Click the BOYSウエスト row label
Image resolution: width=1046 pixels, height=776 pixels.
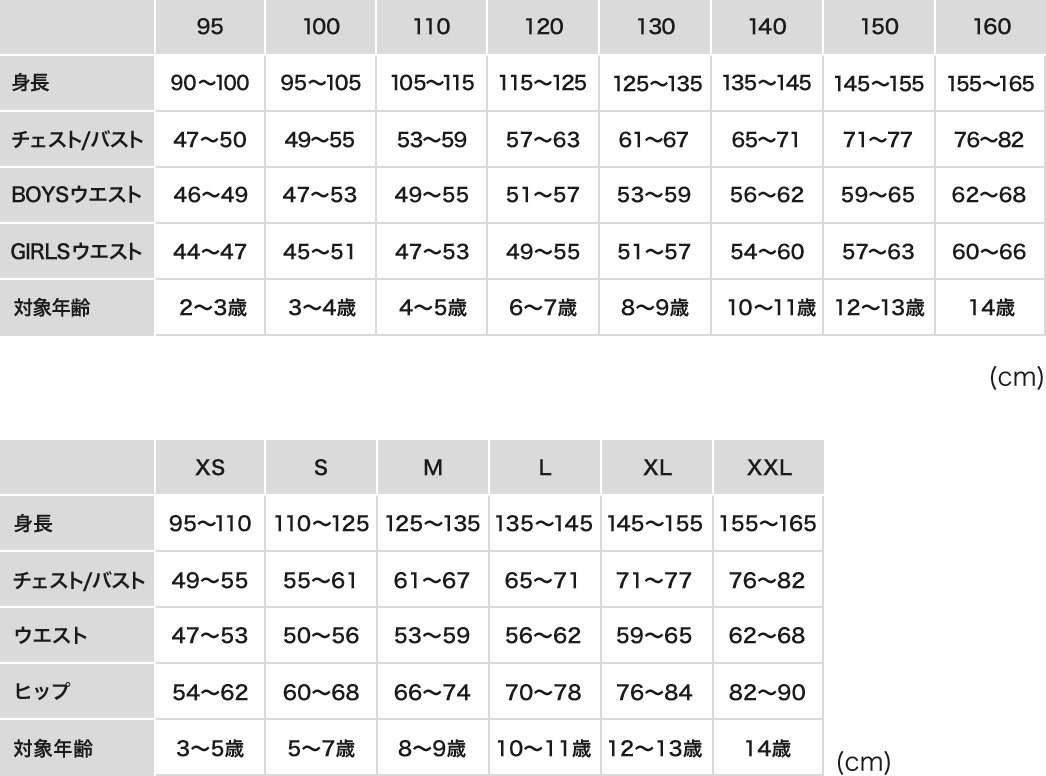click(x=68, y=195)
